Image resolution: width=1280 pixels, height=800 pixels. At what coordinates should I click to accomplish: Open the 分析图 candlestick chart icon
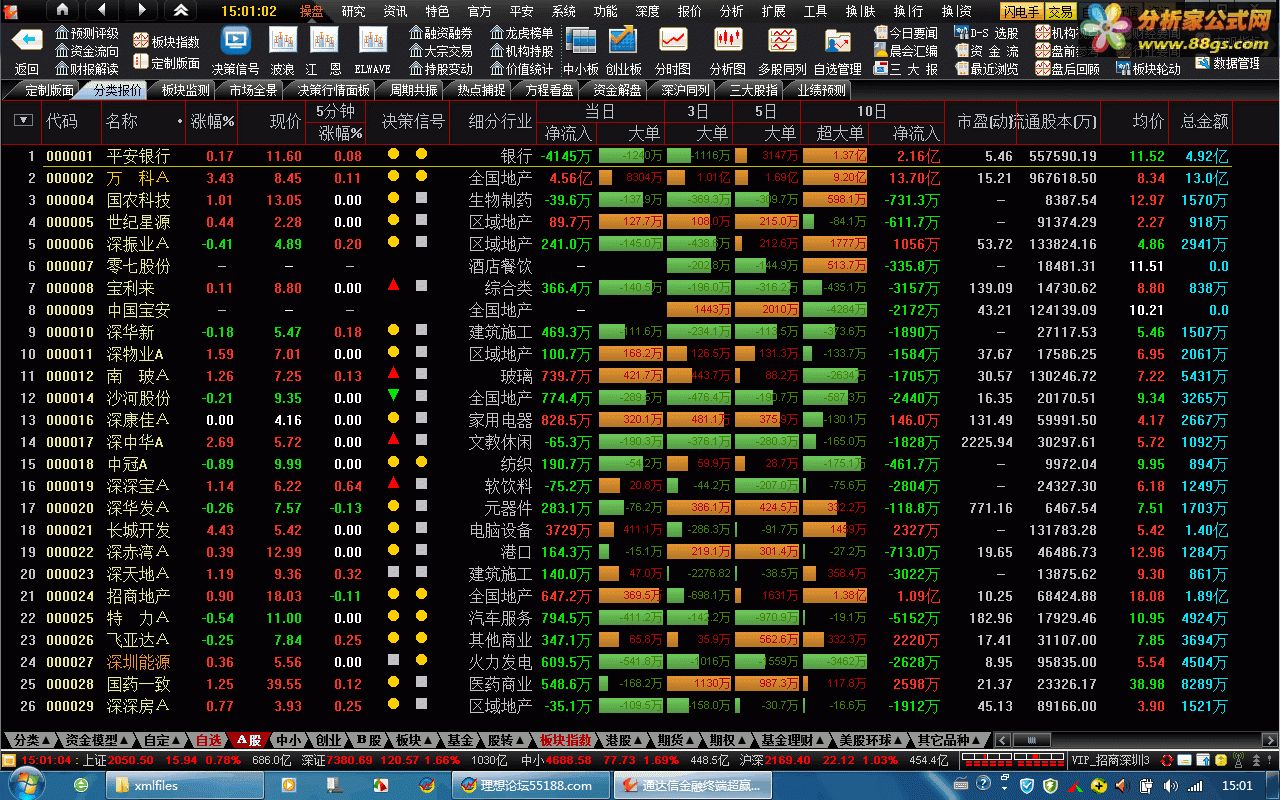728,40
